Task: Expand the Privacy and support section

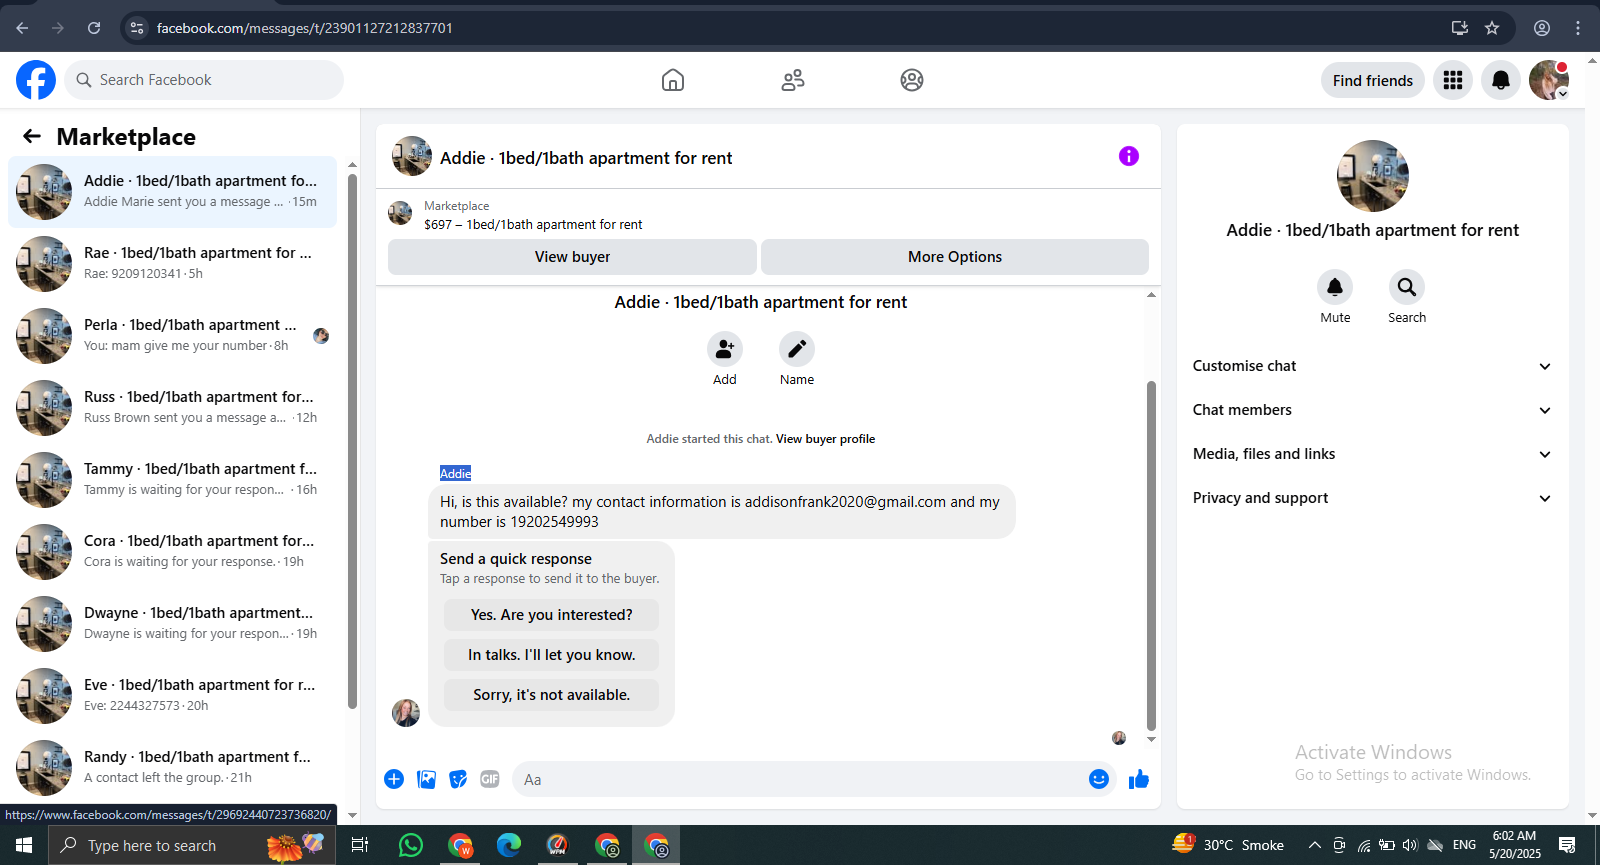Action: pyautogui.click(x=1372, y=498)
